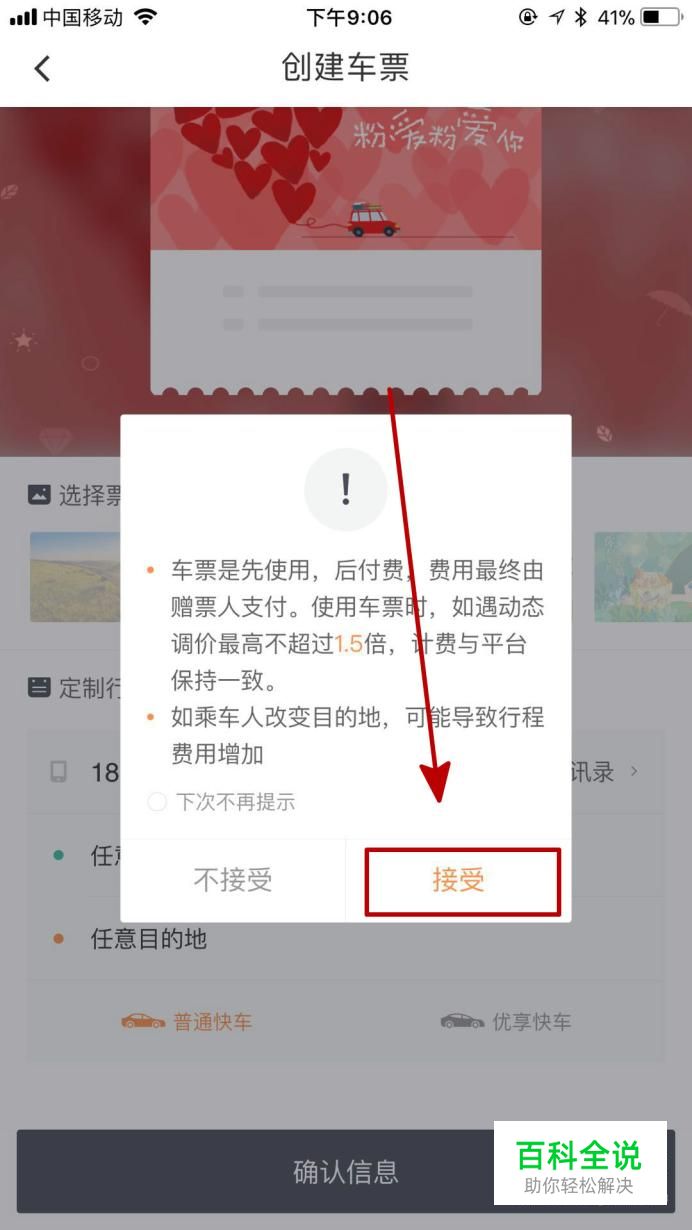Choose 优享快车 ride type
The width and height of the screenshot is (692, 1230).
506,1021
